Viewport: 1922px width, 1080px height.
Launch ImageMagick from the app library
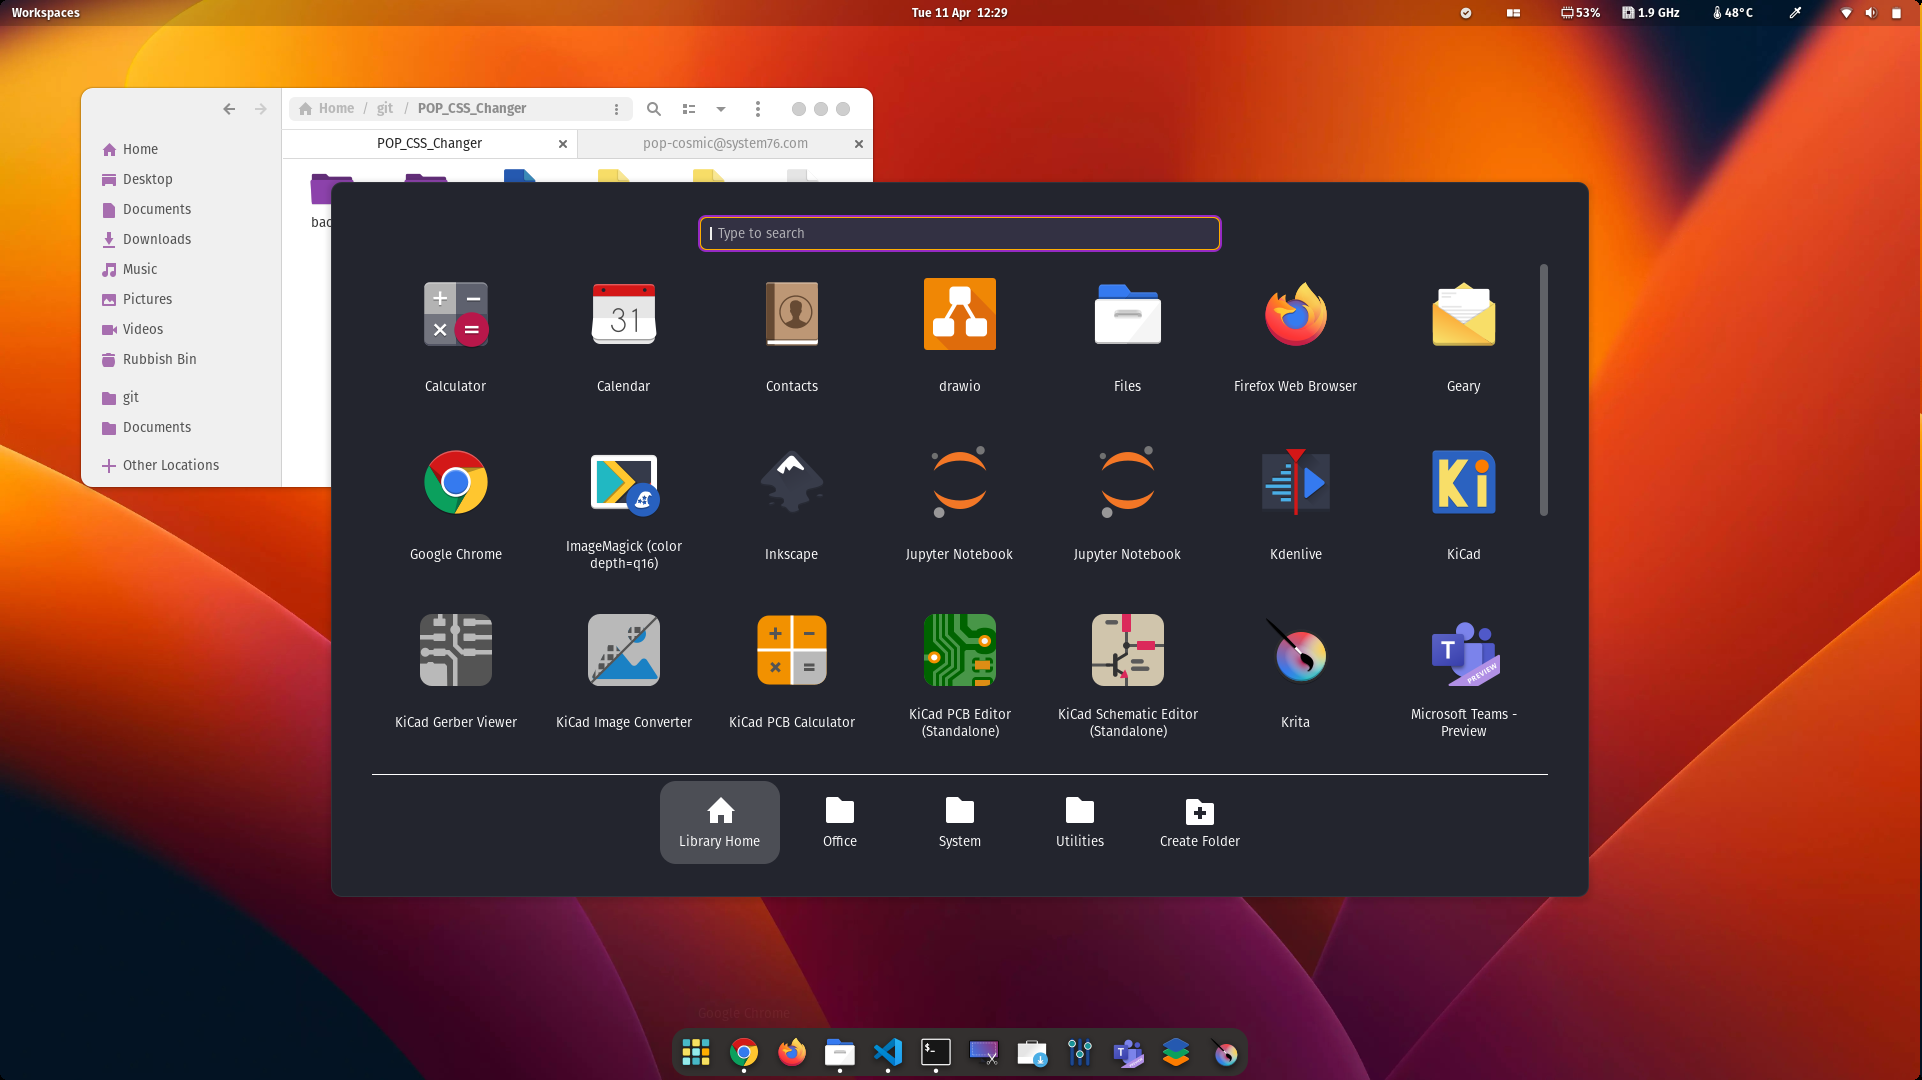623,483
